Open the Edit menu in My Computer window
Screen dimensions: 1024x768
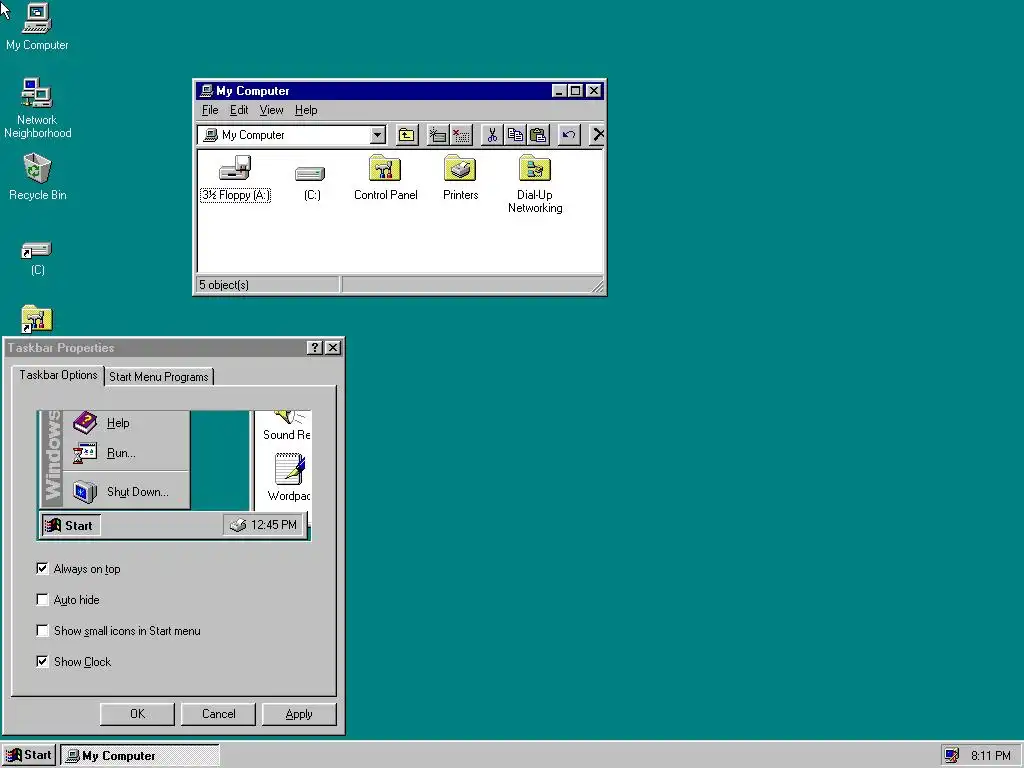point(239,110)
